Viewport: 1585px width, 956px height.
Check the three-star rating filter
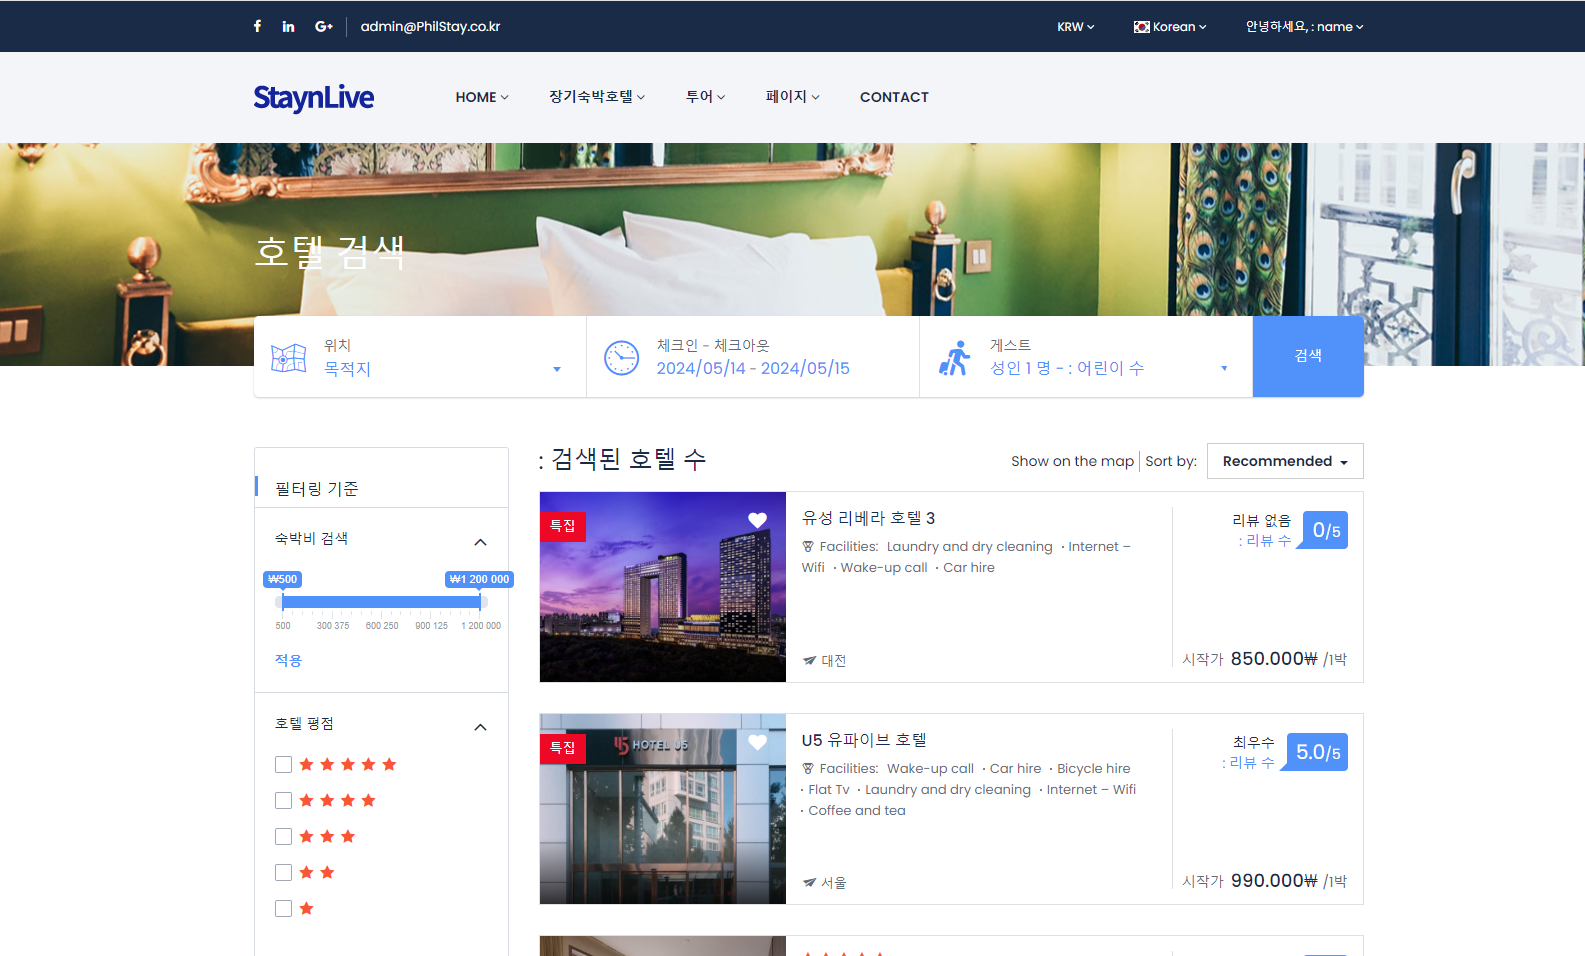point(284,837)
